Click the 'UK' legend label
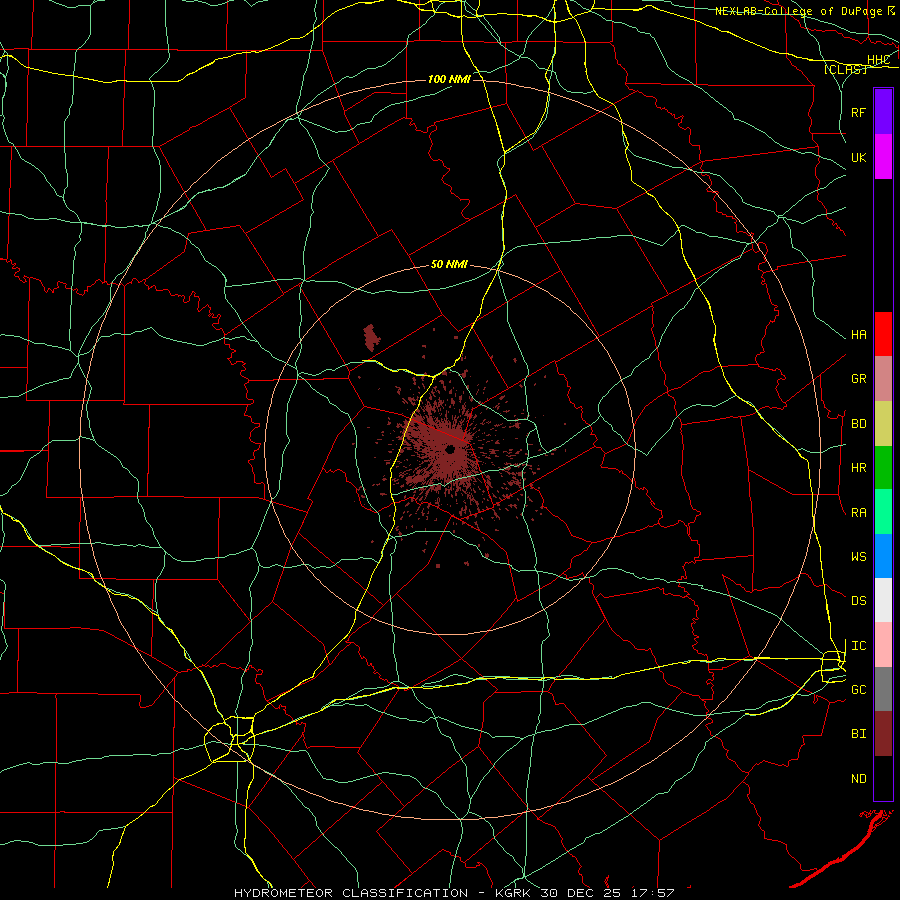Screen dimensions: 900x900 tap(858, 158)
